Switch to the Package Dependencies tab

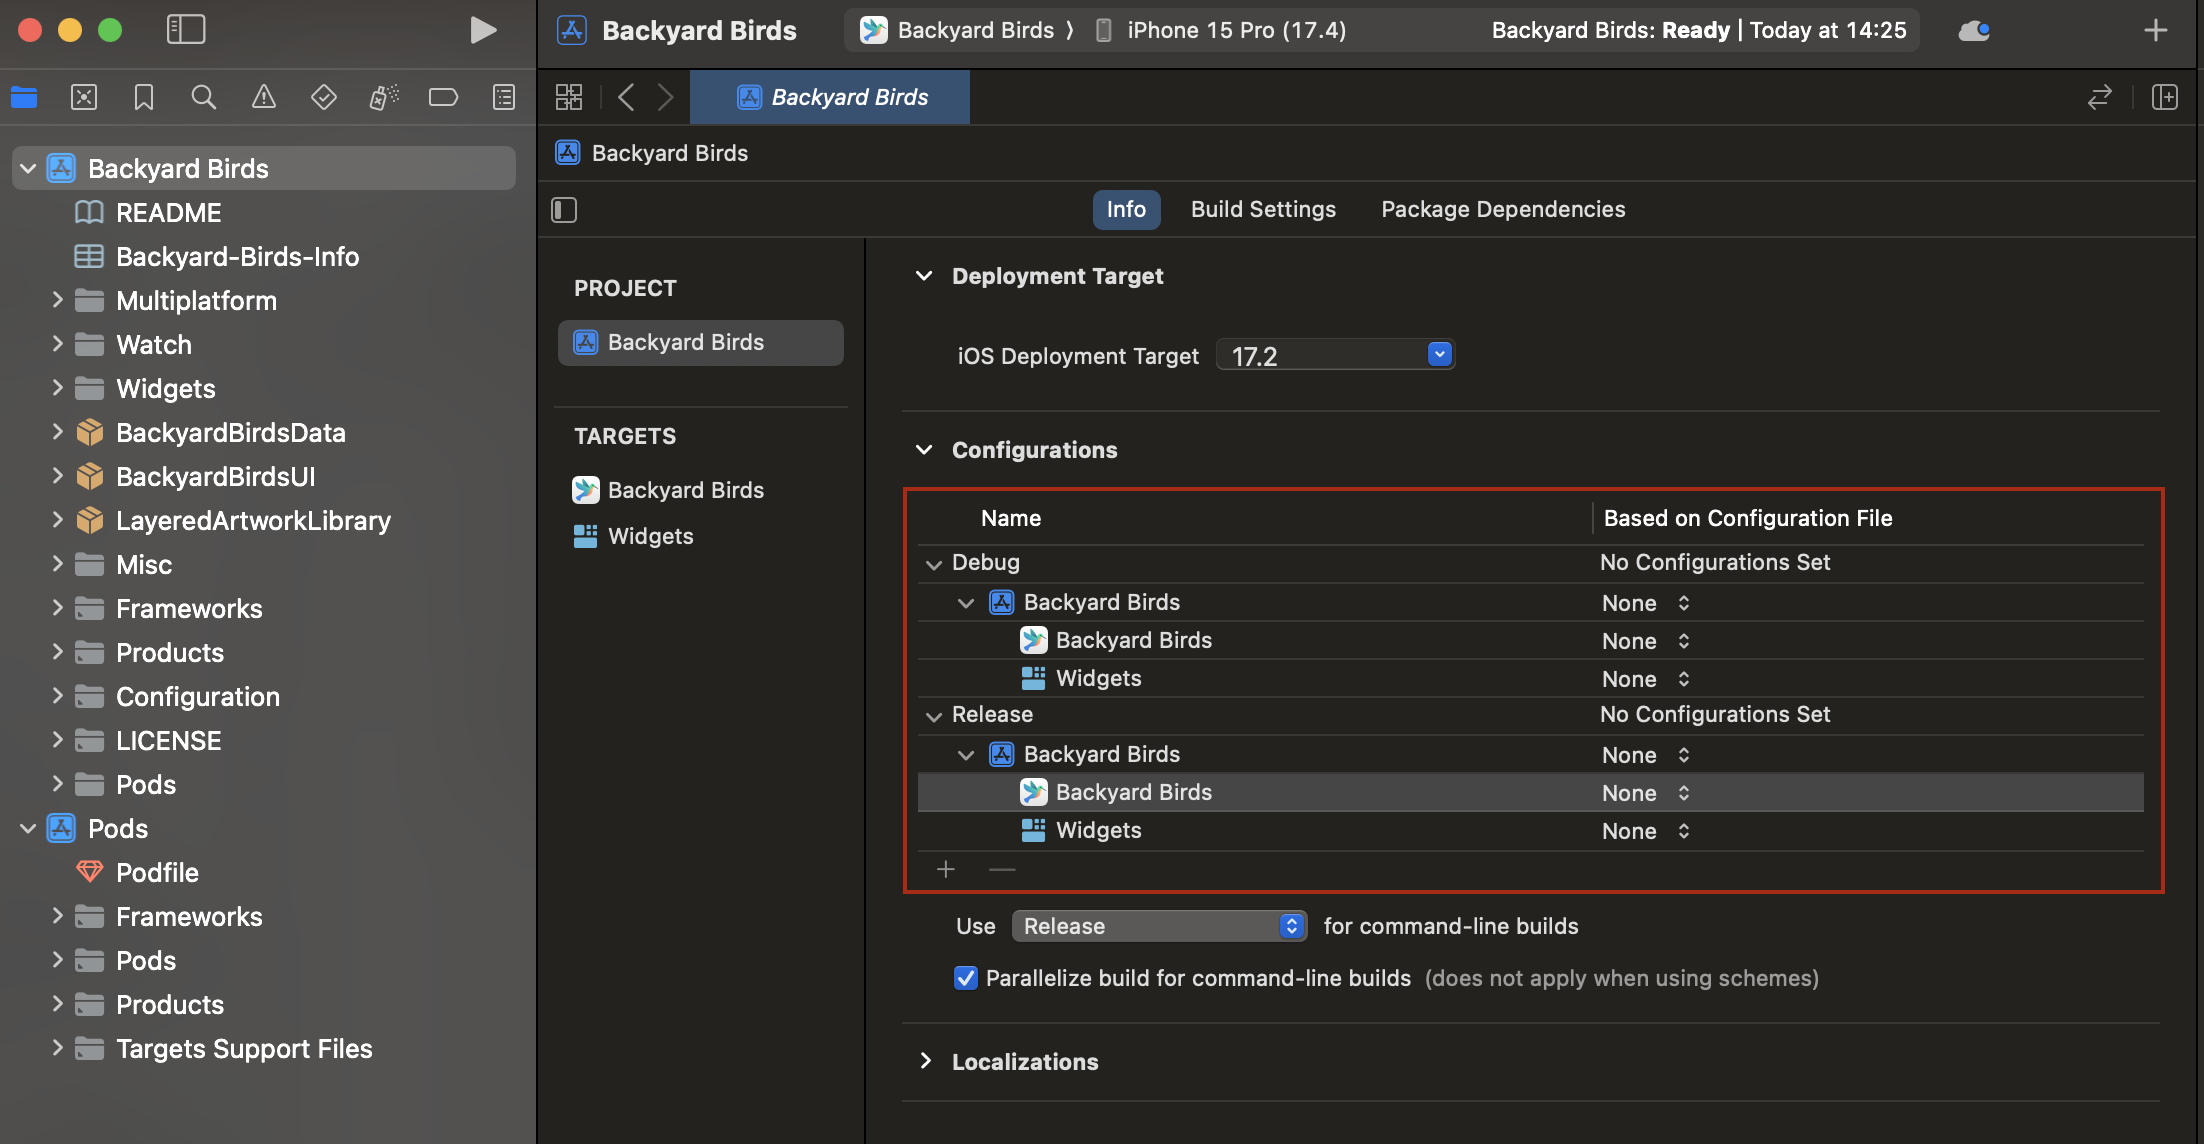(1503, 209)
